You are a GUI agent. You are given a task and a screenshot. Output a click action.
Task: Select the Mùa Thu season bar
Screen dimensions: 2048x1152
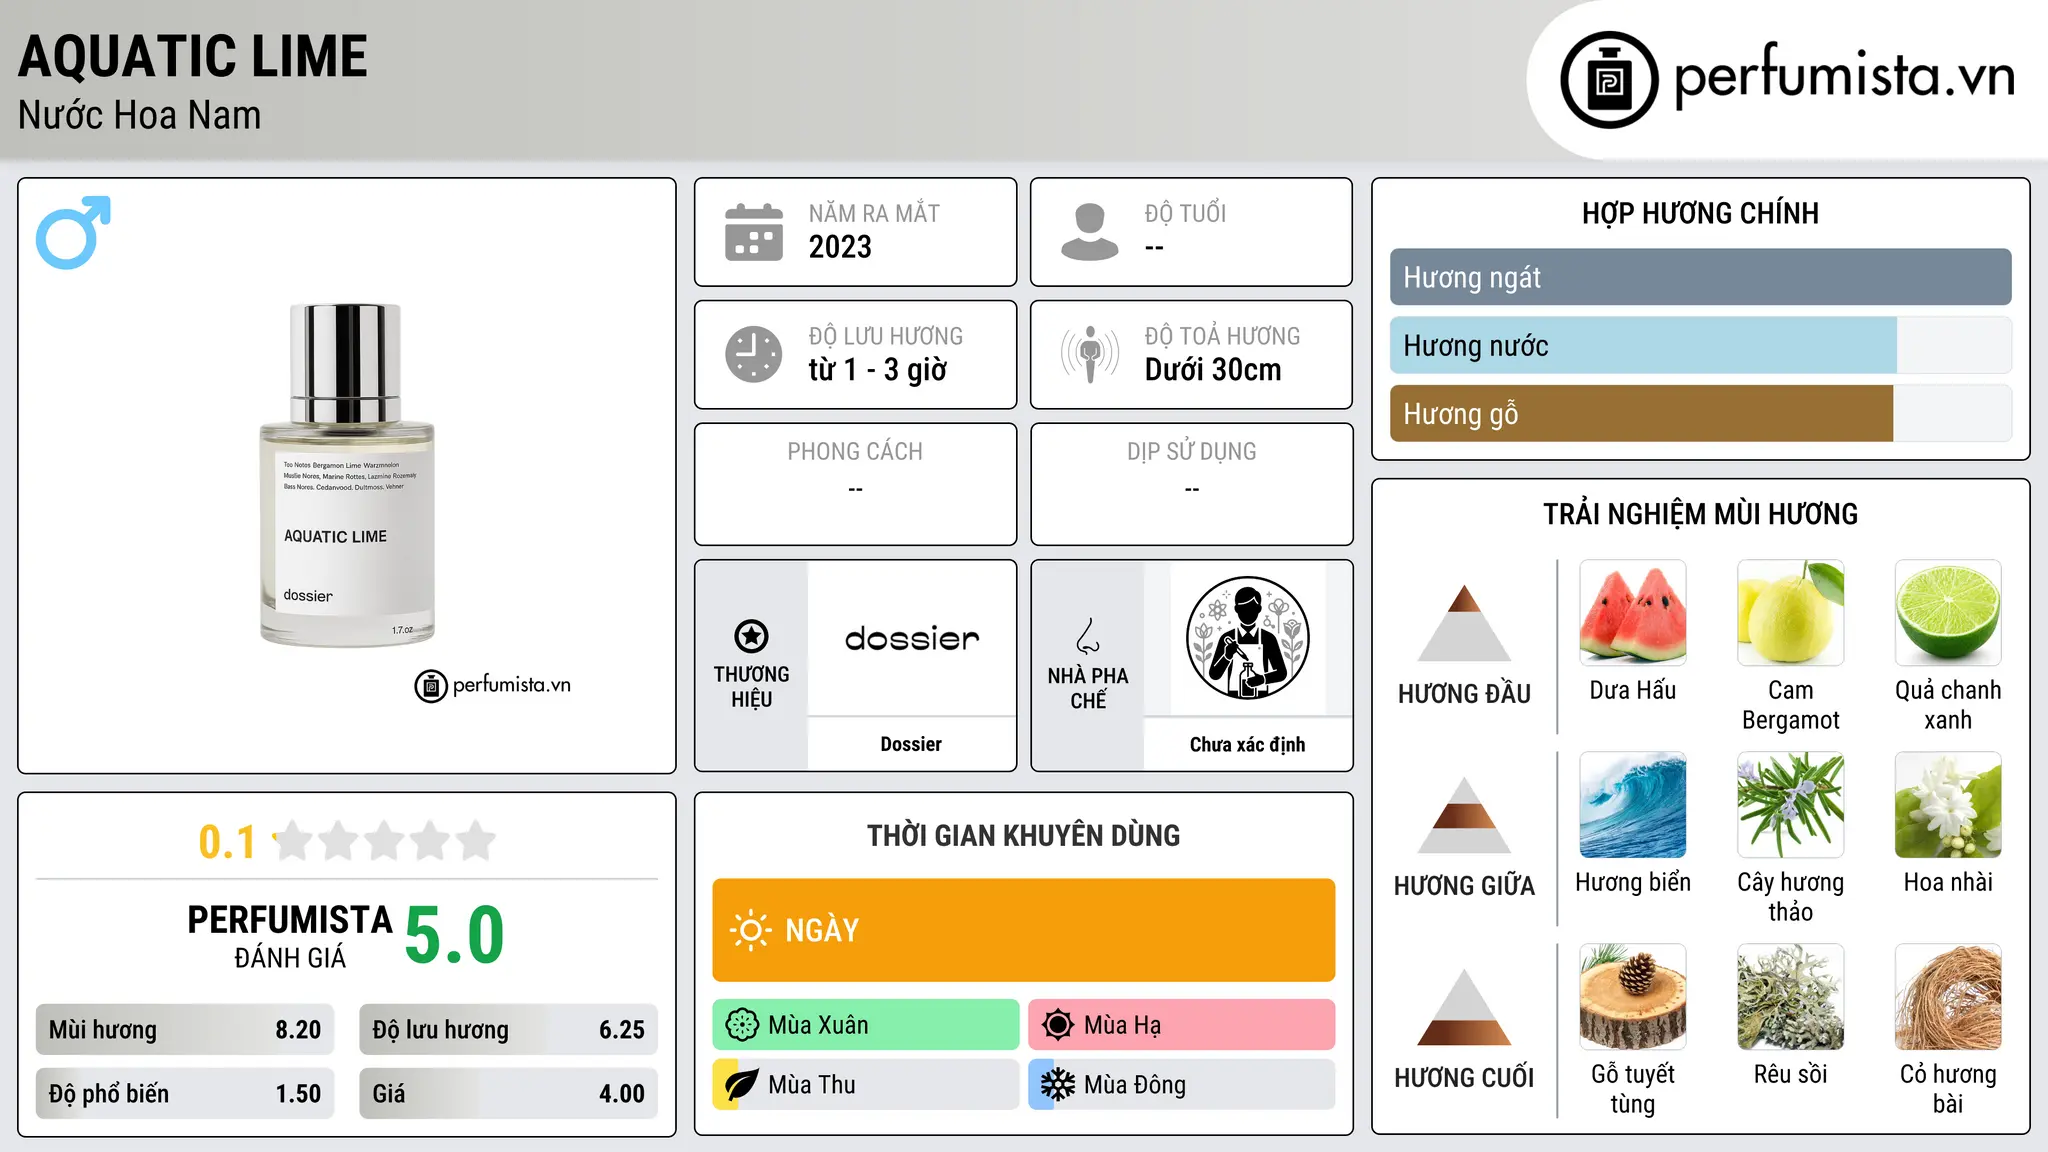865,1085
